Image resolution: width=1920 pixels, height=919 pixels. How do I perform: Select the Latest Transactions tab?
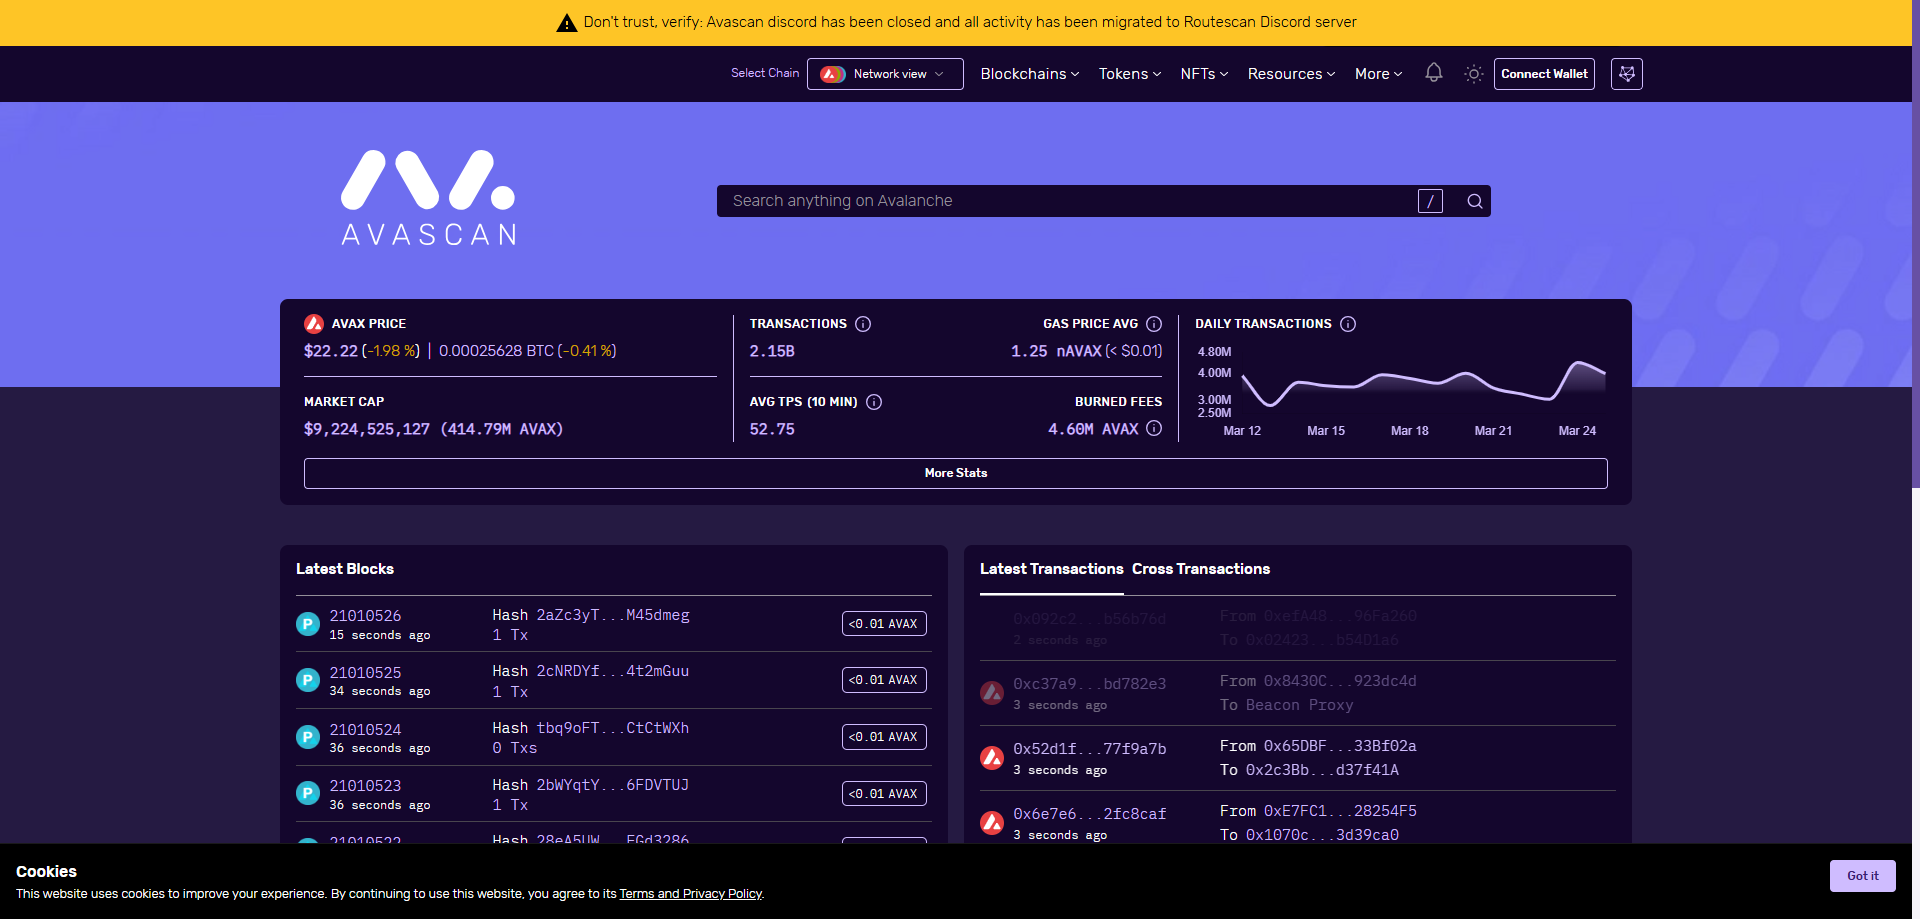[x=1051, y=569]
